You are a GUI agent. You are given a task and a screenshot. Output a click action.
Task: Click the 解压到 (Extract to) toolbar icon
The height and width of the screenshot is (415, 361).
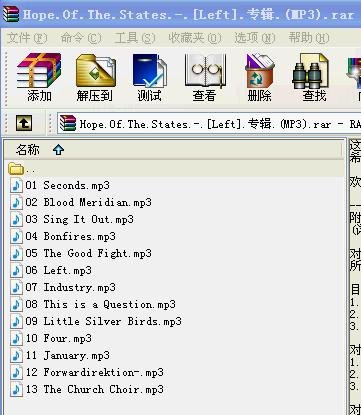95,71
